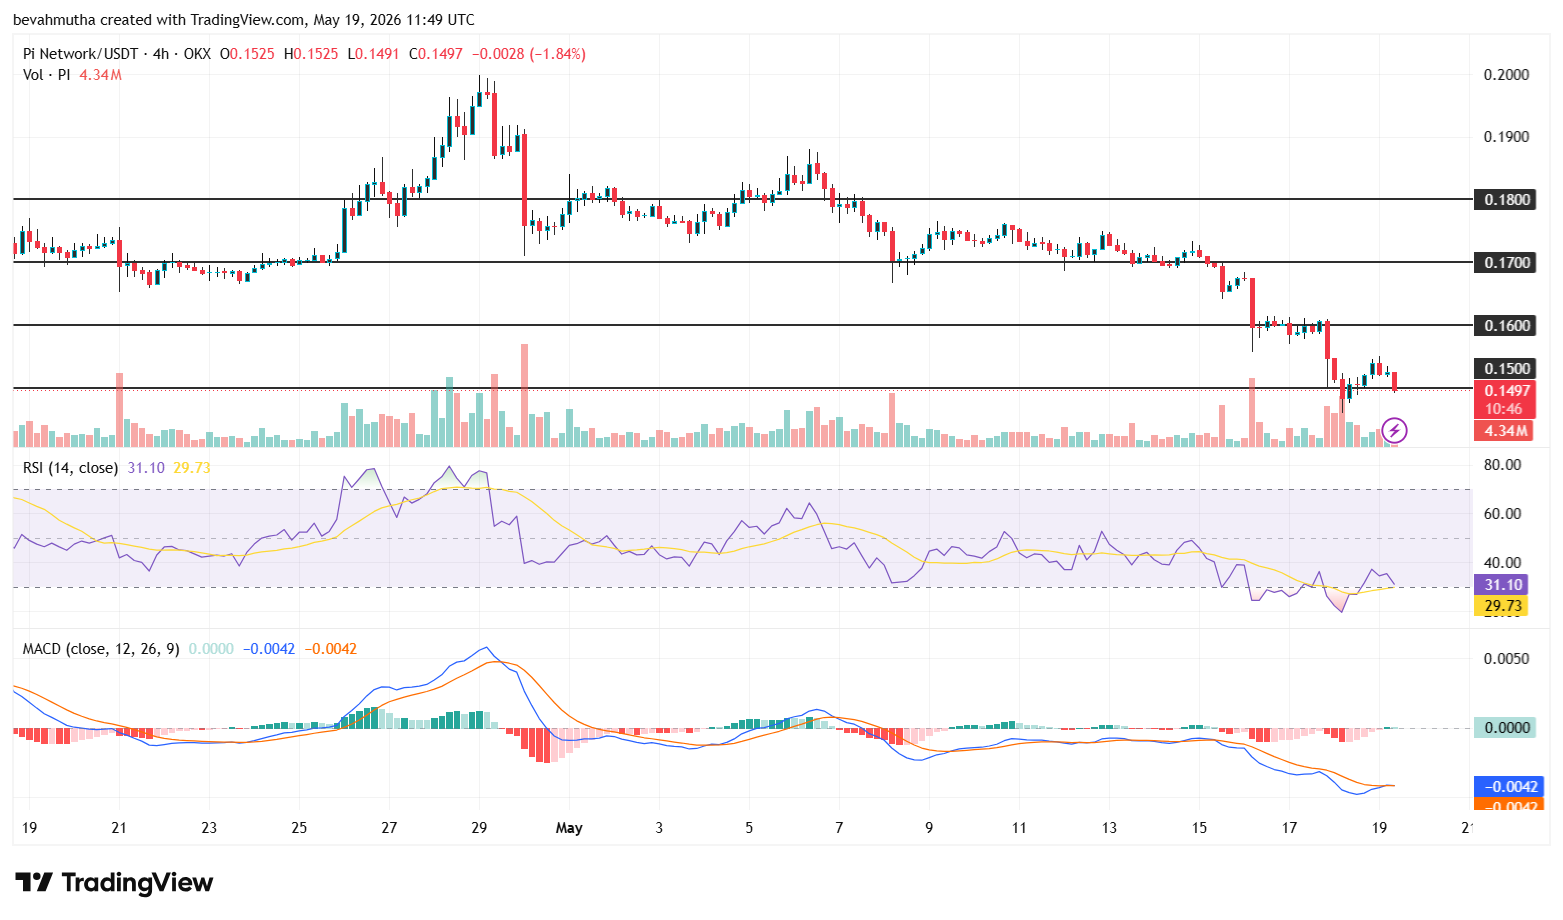1563x920 pixels.
Task: Click the MACD 0.0050 axis label
Action: pyautogui.click(x=1506, y=659)
